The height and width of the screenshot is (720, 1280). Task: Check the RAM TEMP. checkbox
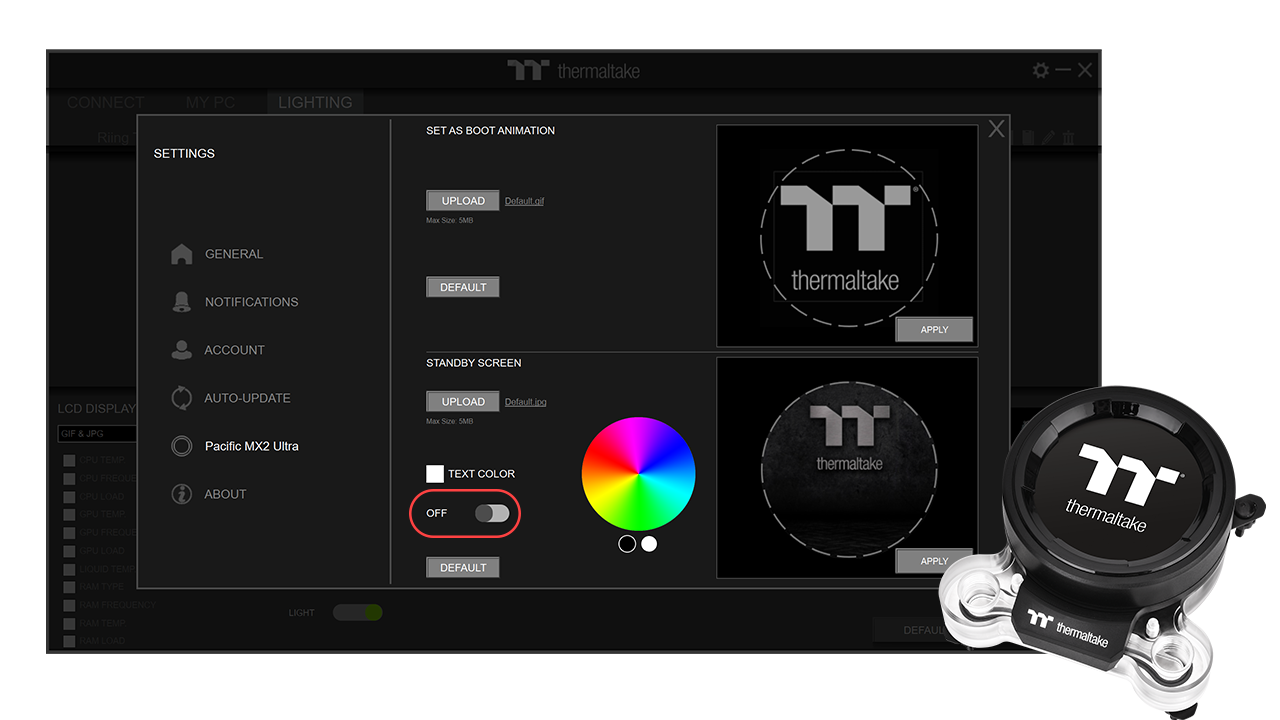[x=69, y=623]
